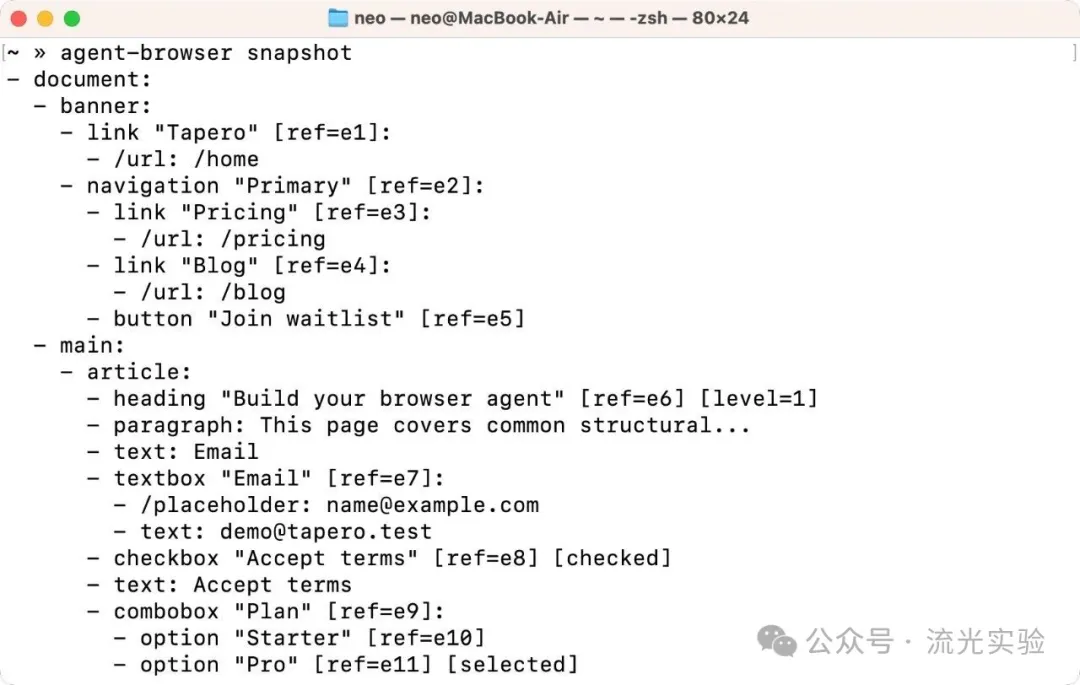Click the checkbox "Accept terms" ref=e8 line
This screenshot has width=1080, height=685.
(379, 558)
